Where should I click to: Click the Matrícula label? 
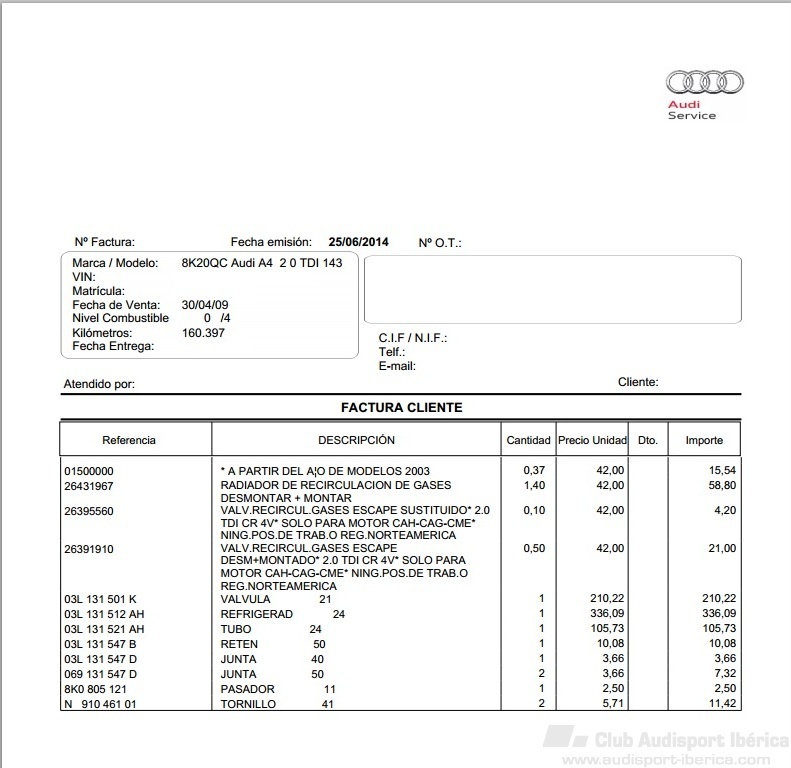coord(98,291)
